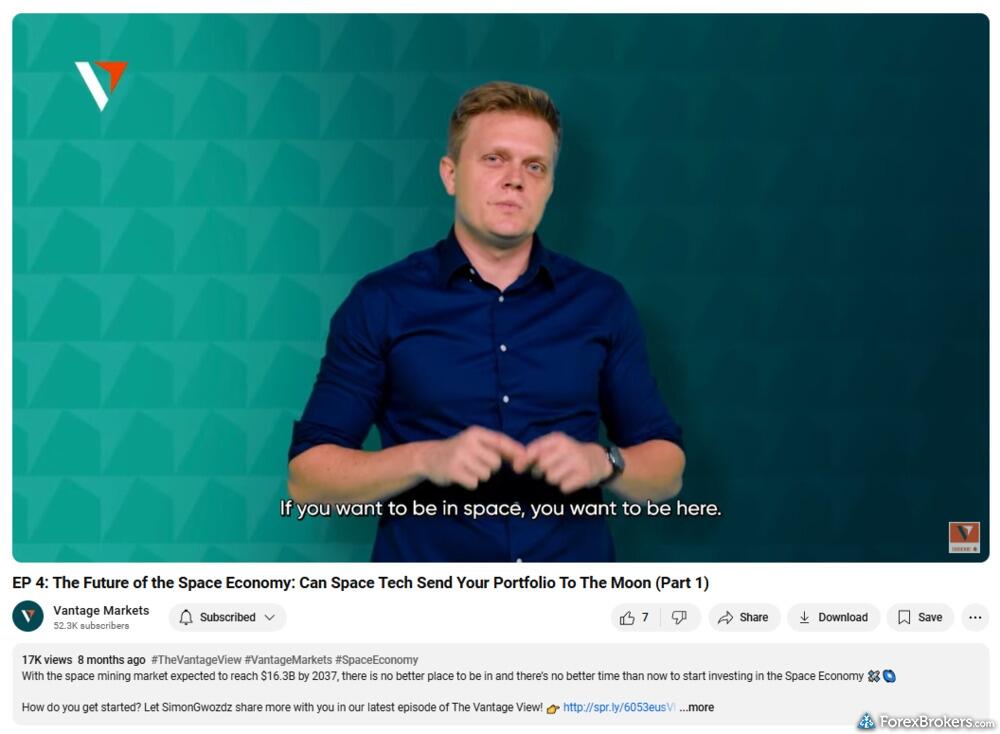Open the Vantage Markets channel name

(101, 610)
